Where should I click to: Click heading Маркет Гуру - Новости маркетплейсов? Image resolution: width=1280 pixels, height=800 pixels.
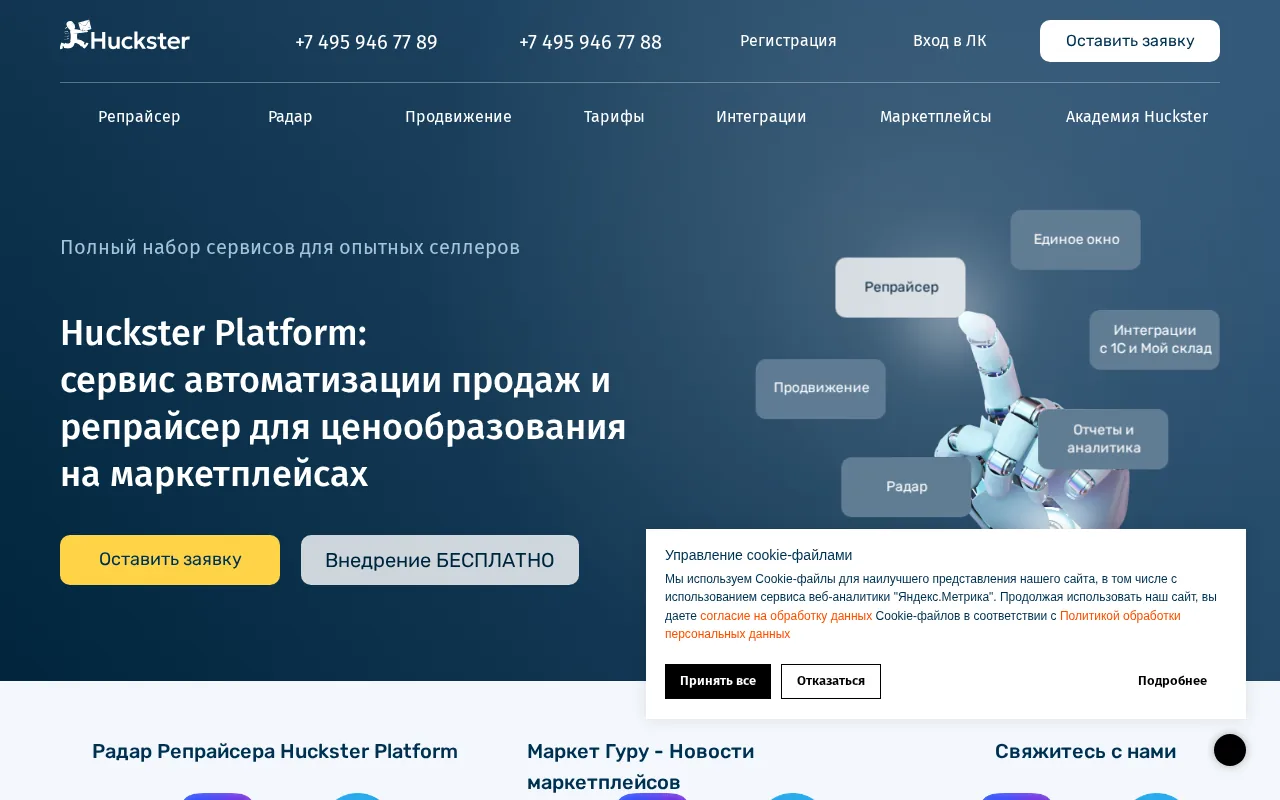coord(641,766)
